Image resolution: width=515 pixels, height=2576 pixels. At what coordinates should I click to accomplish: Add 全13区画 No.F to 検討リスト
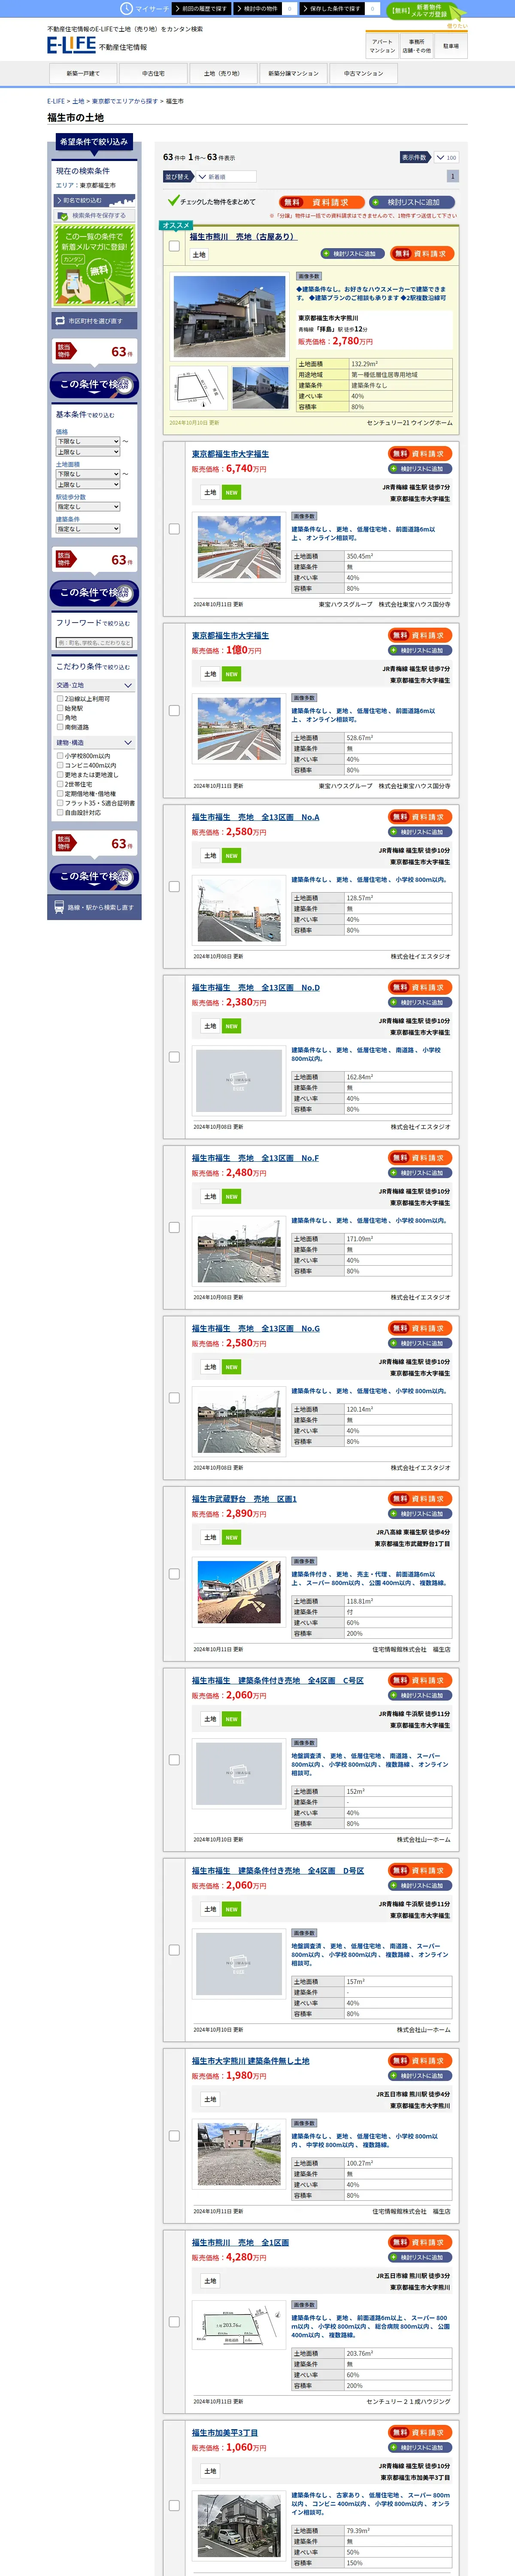pos(420,1172)
